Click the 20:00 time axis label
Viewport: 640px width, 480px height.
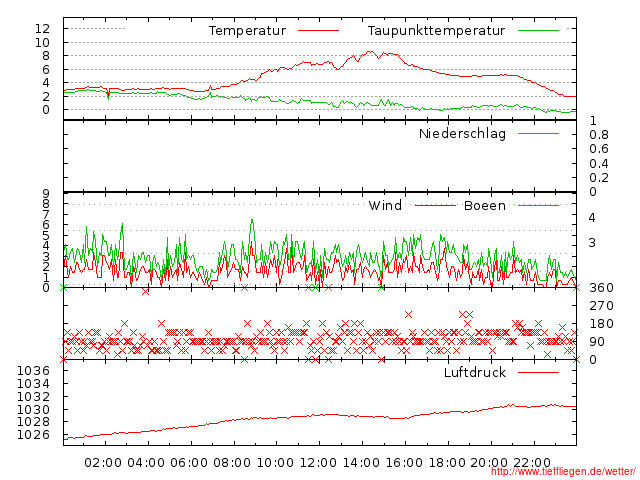(x=489, y=463)
